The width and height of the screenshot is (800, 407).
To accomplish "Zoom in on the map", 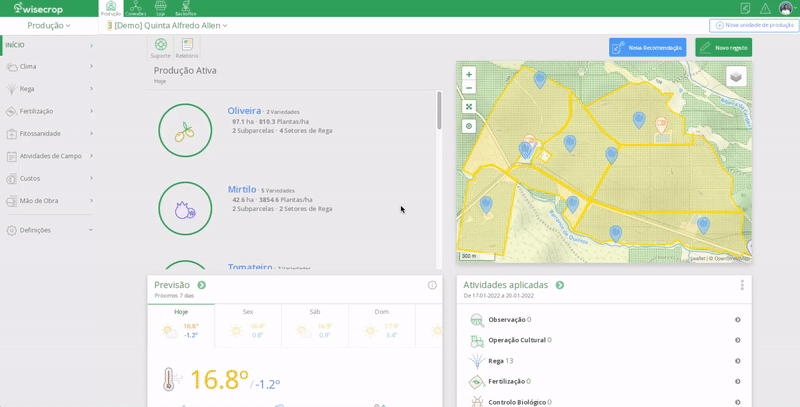I will [x=469, y=74].
